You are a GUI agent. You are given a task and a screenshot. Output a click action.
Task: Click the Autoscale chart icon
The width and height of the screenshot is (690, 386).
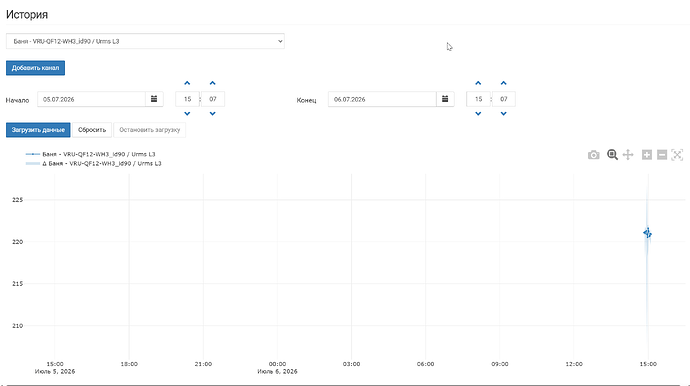(x=677, y=155)
